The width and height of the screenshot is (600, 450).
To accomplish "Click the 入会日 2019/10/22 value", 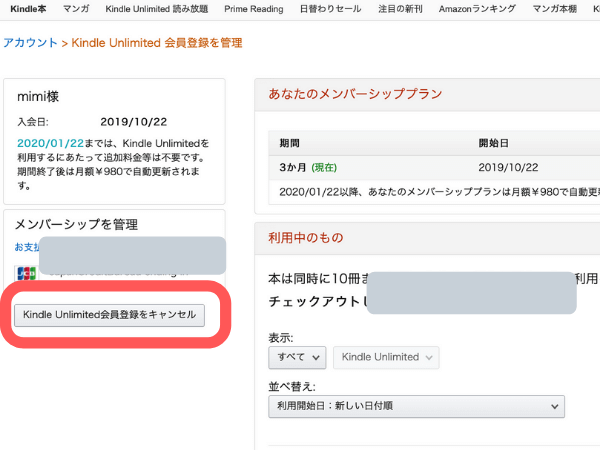I will click(x=134, y=122).
